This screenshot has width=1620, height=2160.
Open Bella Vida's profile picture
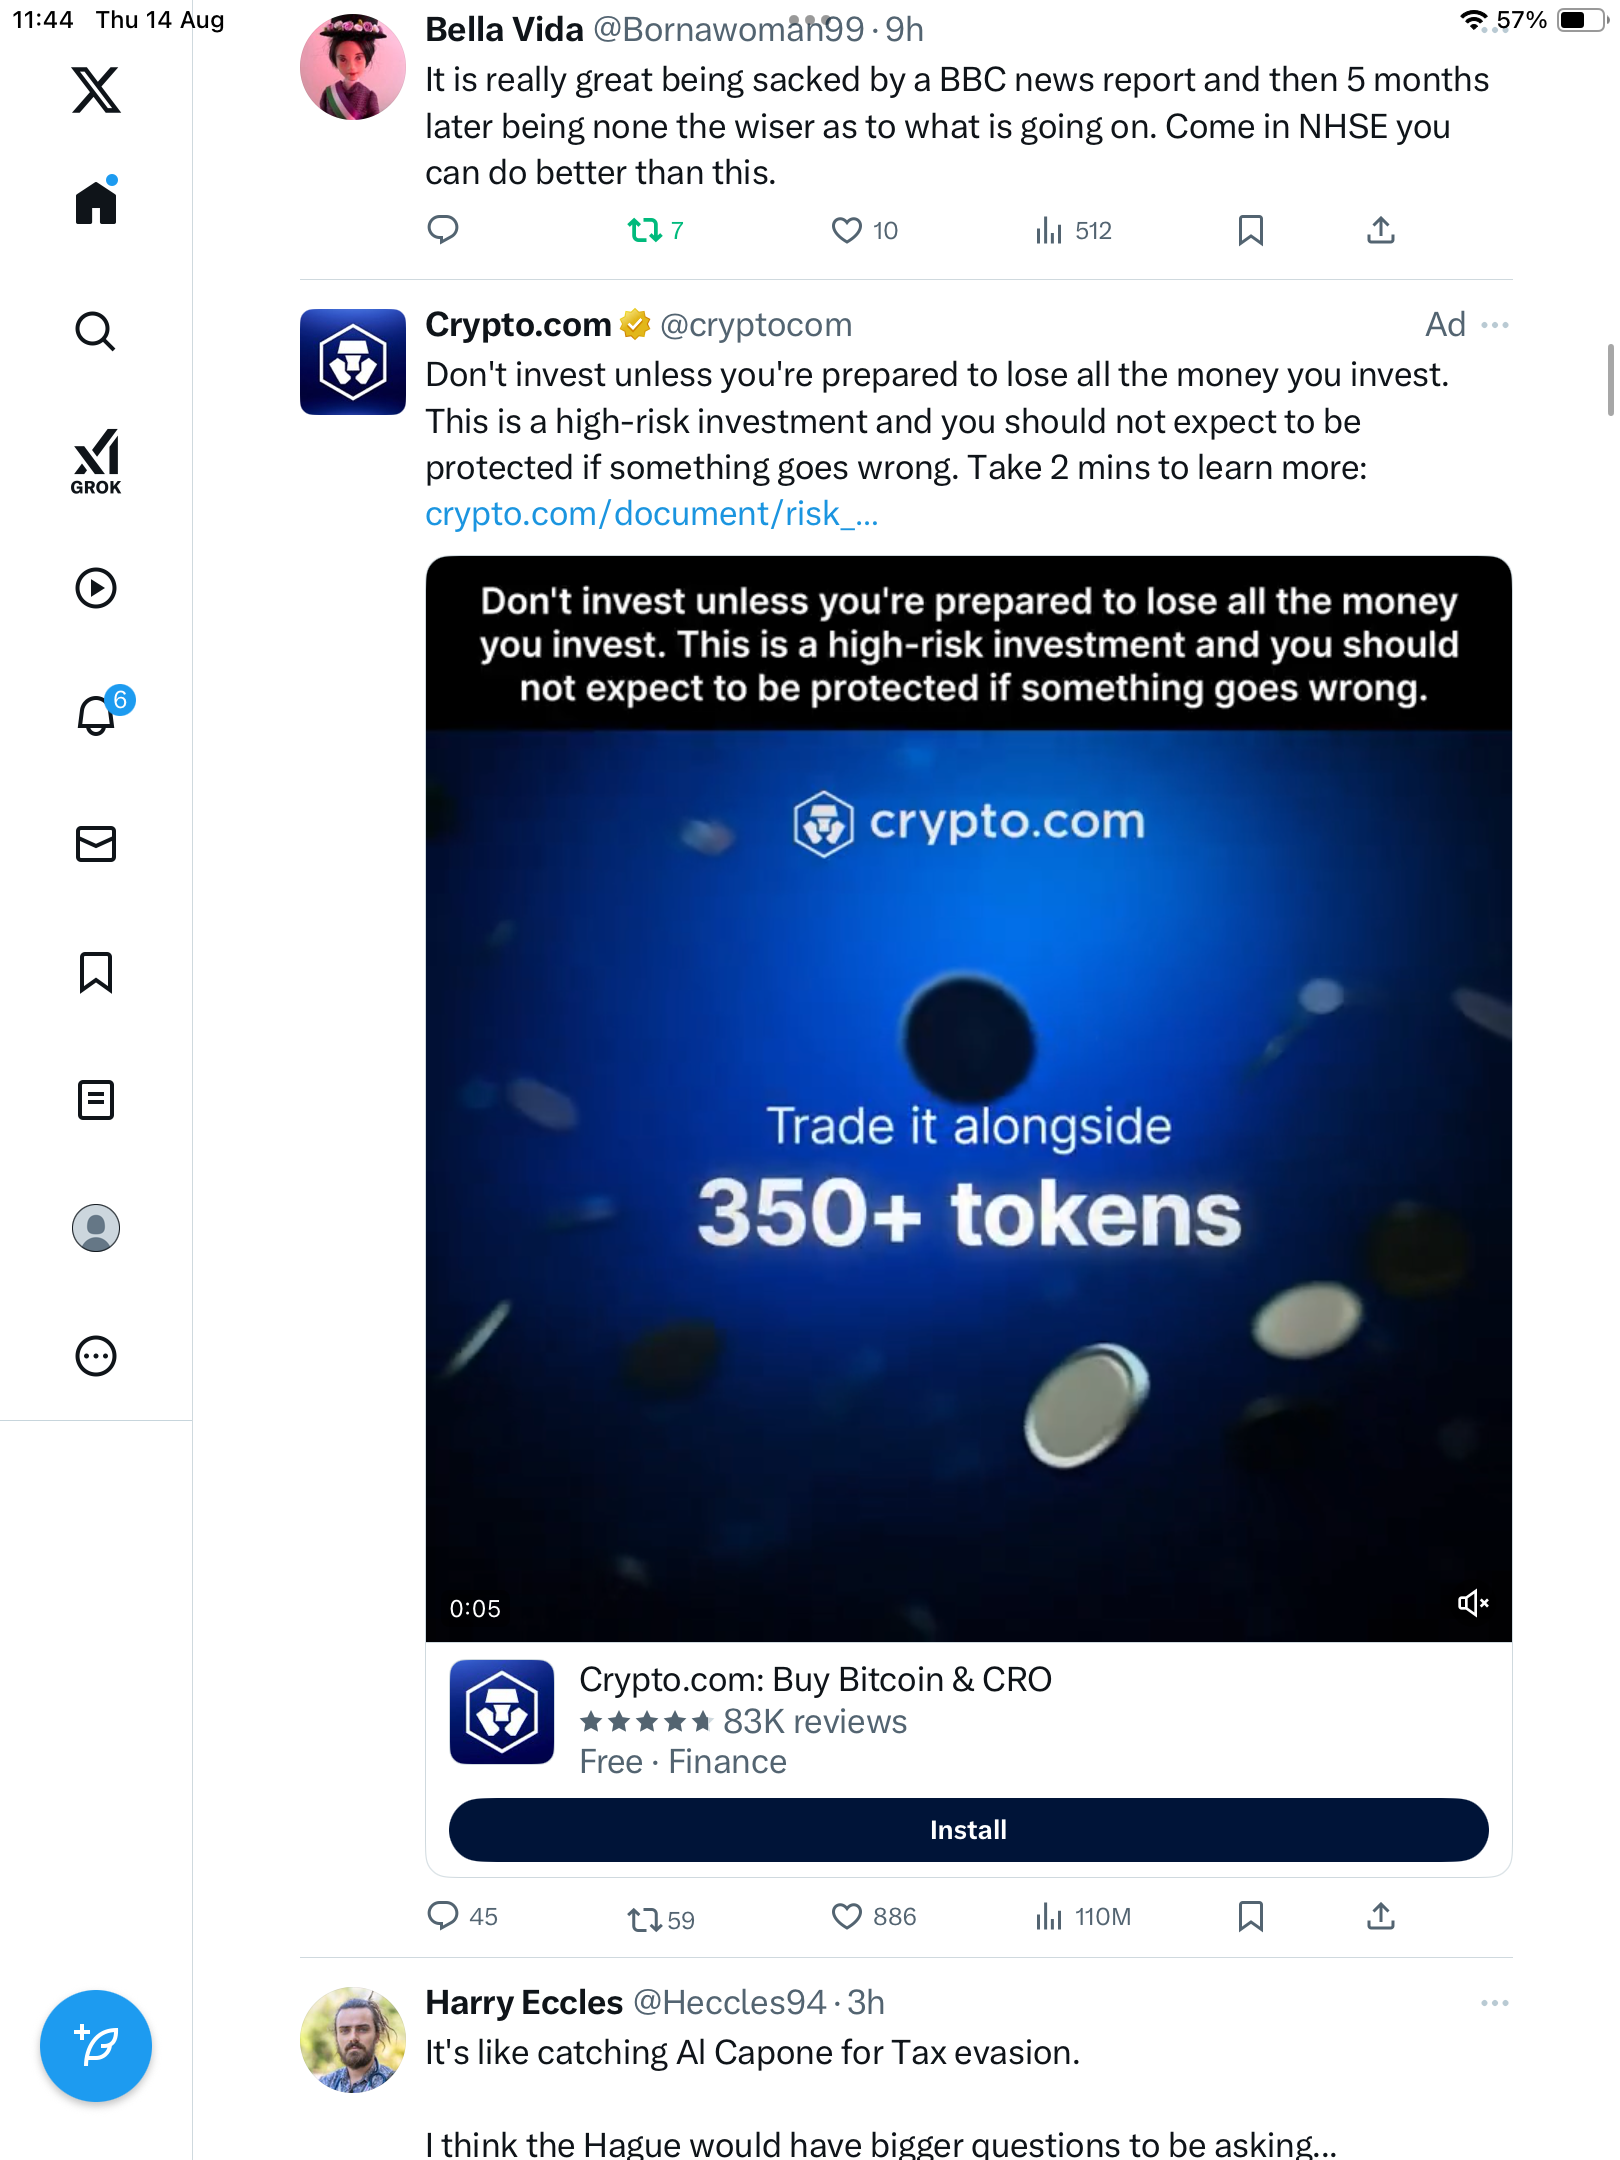(x=352, y=67)
